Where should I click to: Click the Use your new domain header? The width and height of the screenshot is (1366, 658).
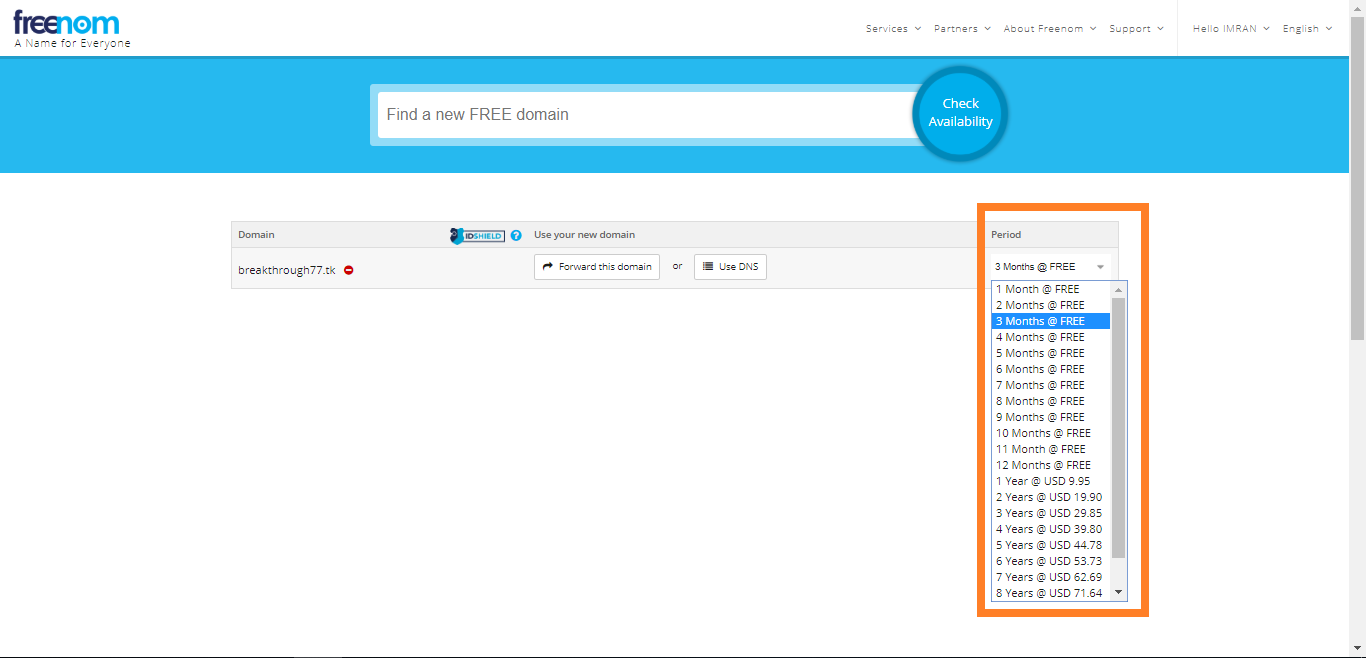[584, 235]
